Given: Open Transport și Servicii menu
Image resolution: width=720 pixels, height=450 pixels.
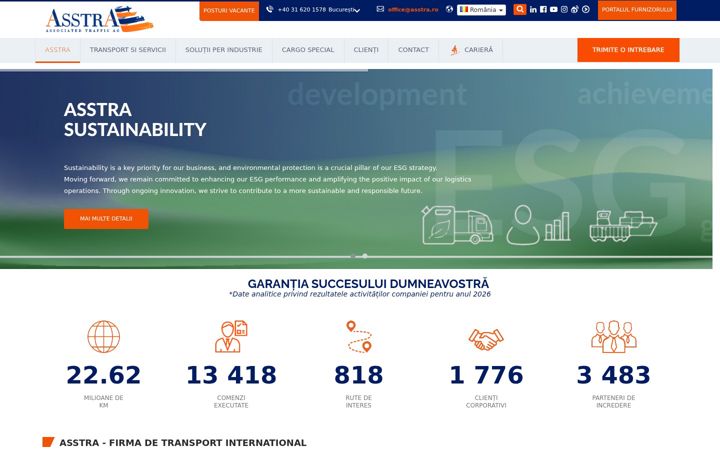Looking at the screenshot, I should pos(128,50).
